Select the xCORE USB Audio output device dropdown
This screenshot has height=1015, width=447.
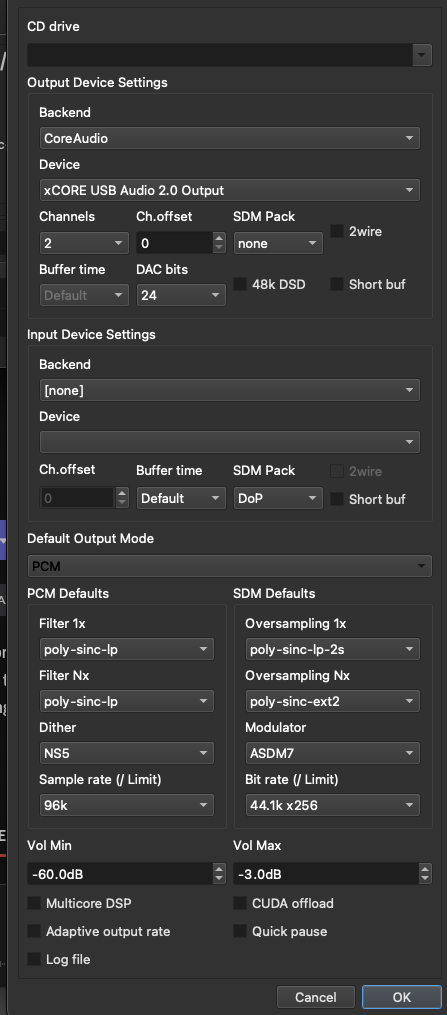click(x=229, y=190)
